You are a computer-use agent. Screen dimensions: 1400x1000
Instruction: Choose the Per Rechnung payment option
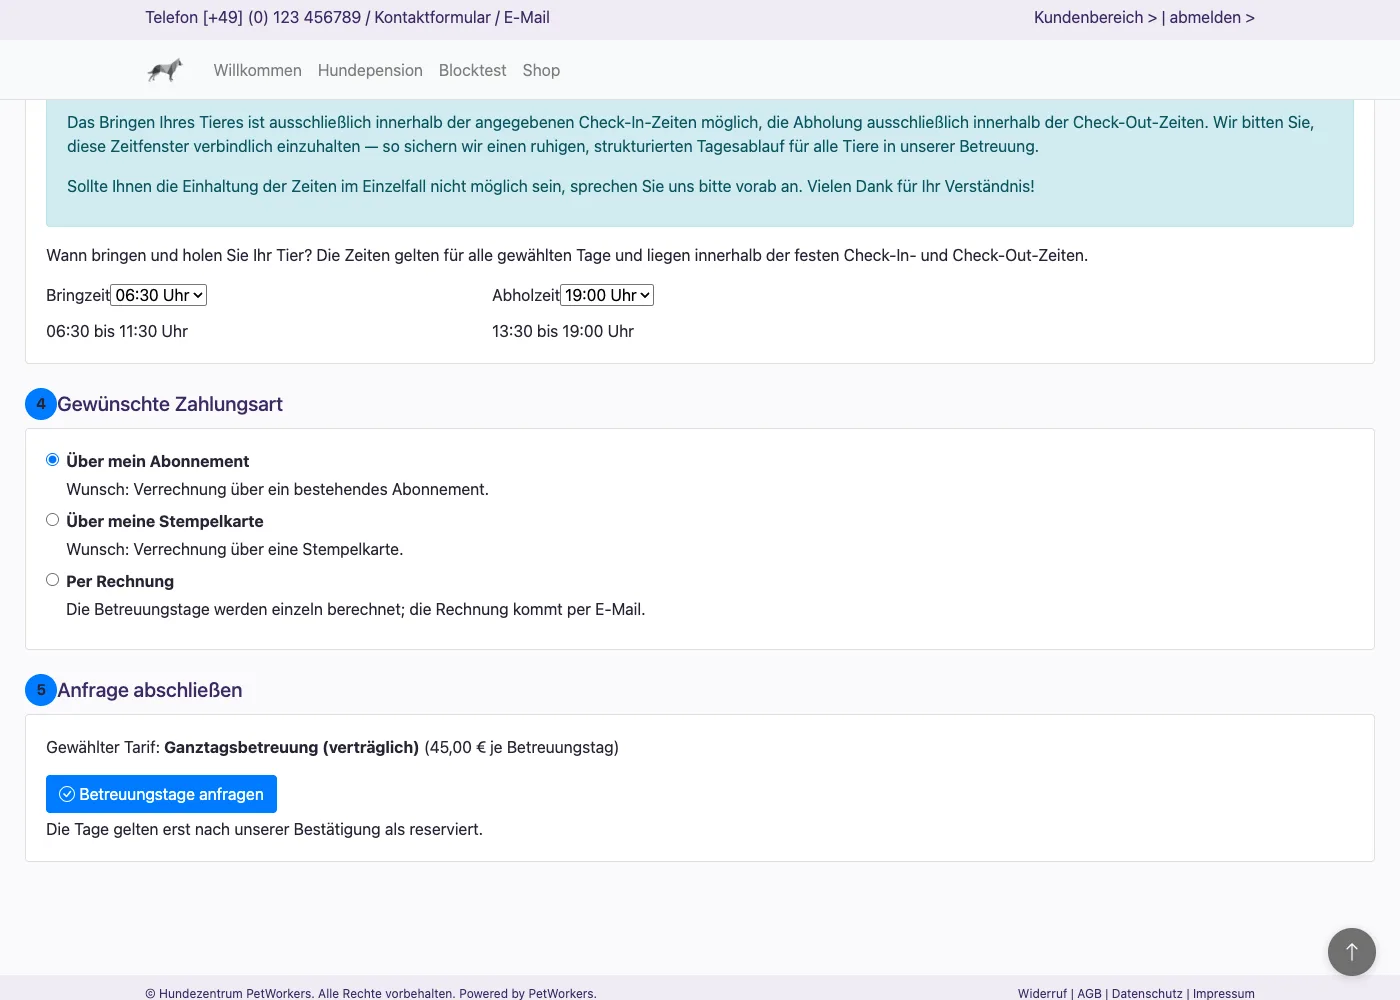coord(53,580)
